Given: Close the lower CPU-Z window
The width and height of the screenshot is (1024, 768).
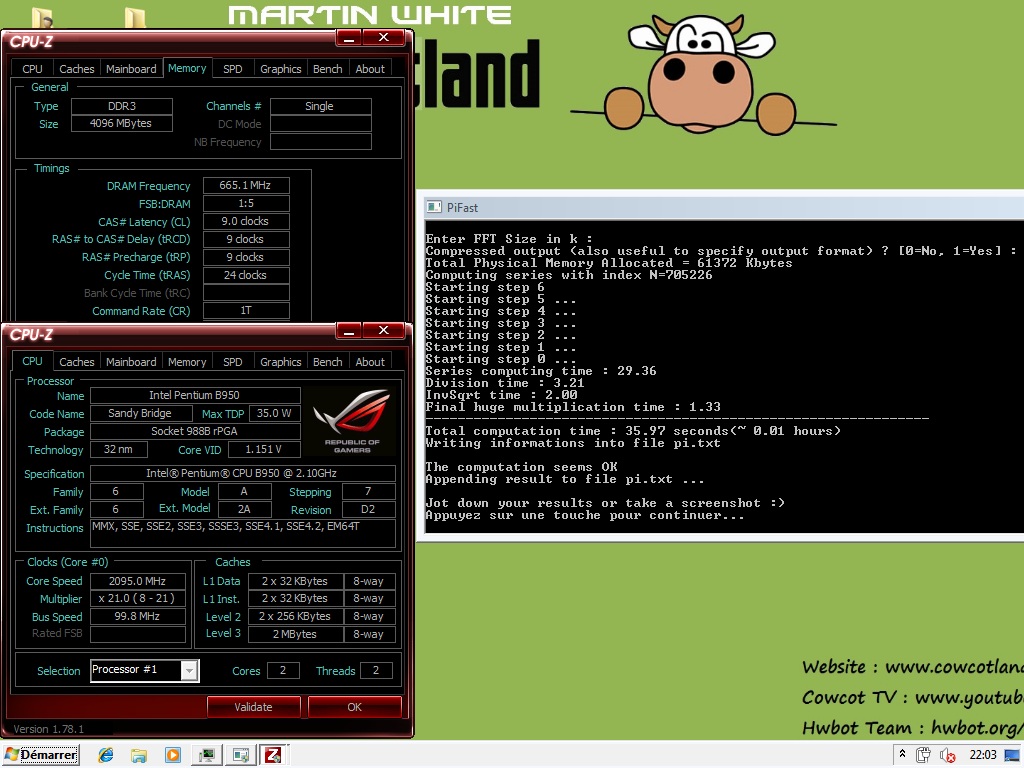Looking at the screenshot, I should coord(384,330).
